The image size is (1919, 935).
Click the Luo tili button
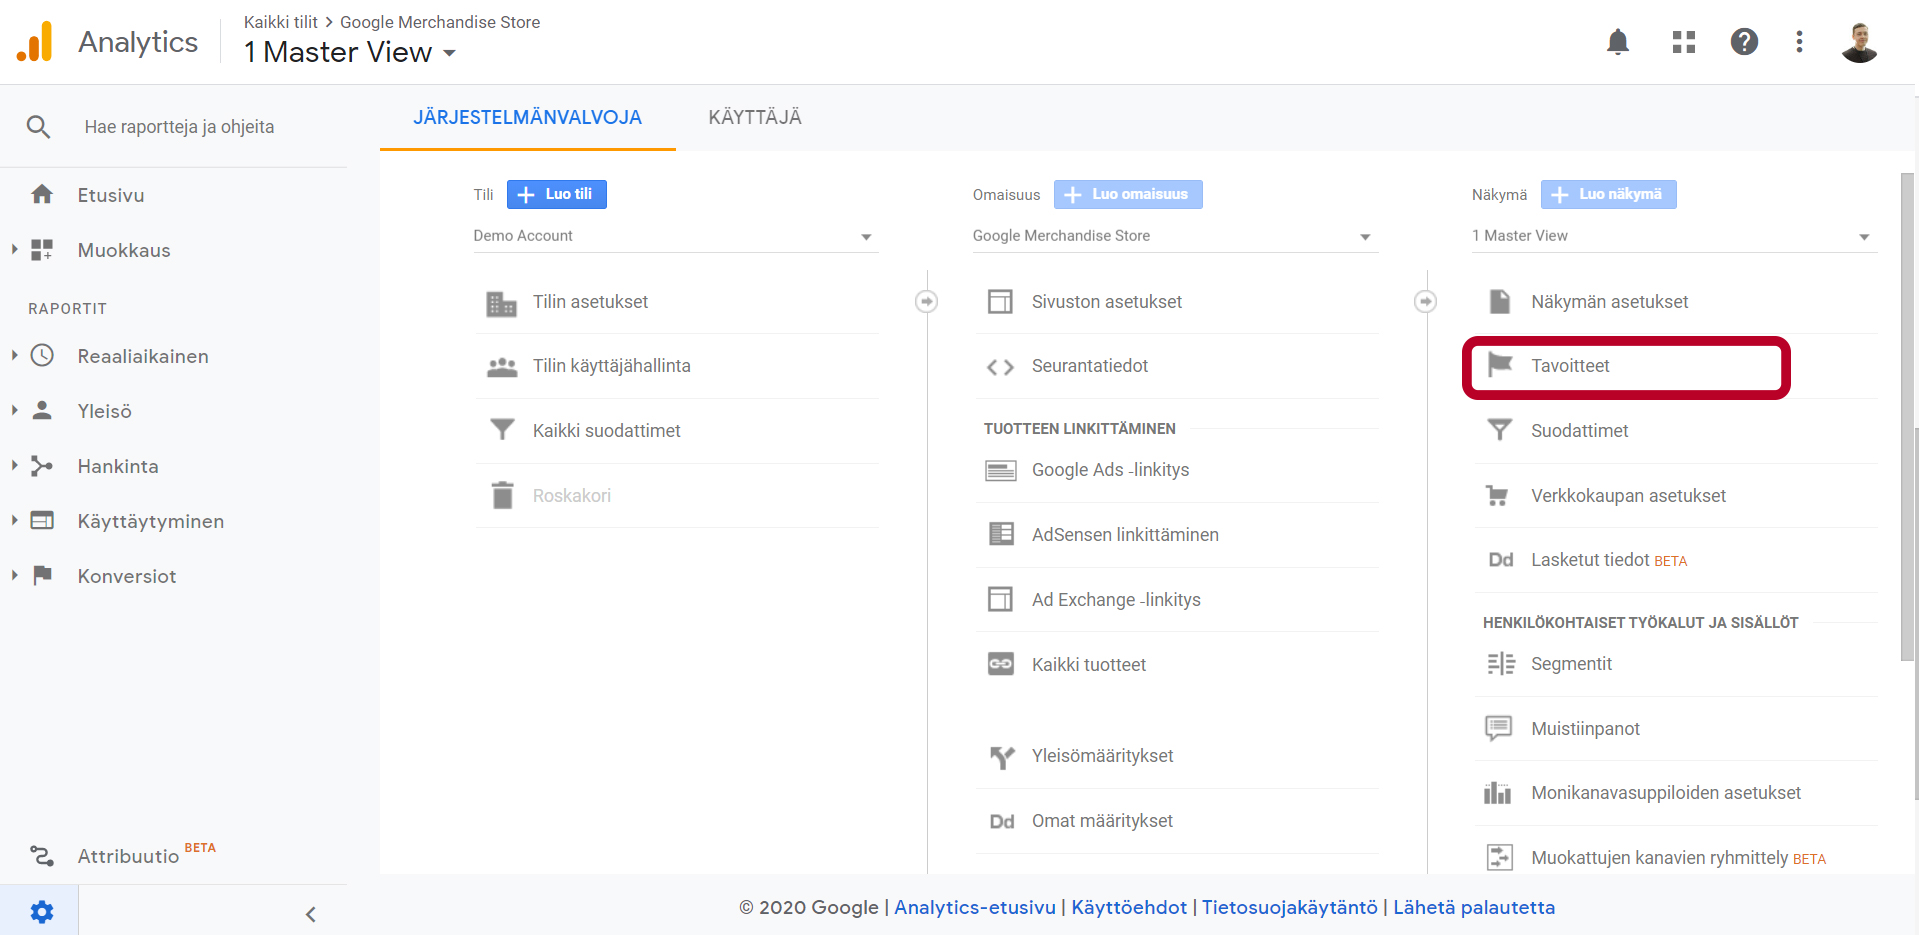point(557,194)
